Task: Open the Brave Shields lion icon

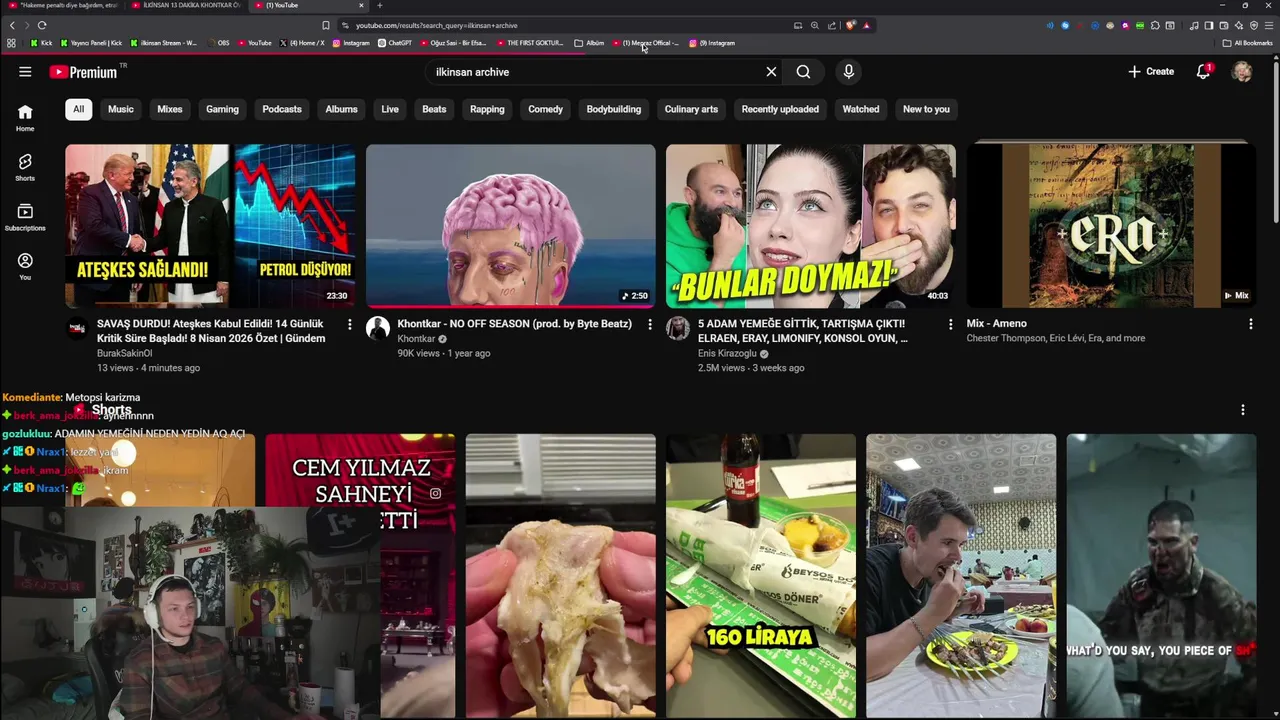Action: [850, 25]
